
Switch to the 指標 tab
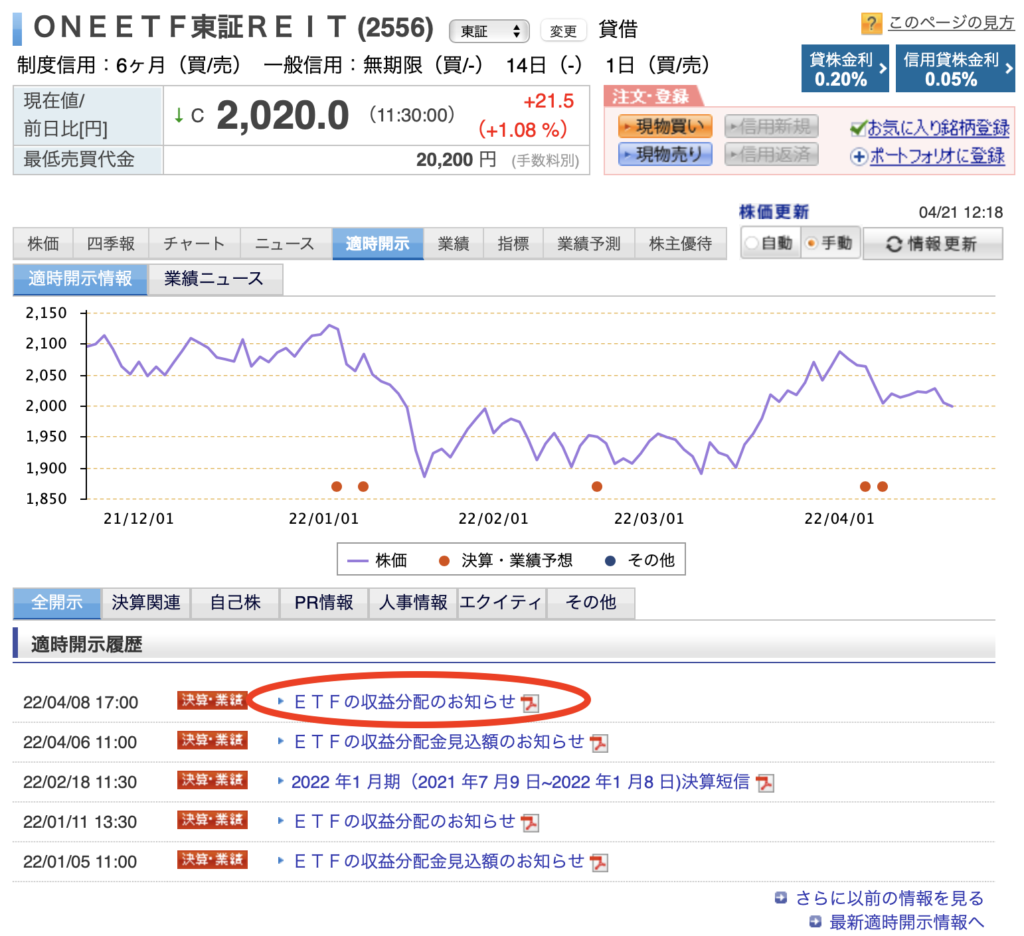click(x=513, y=244)
